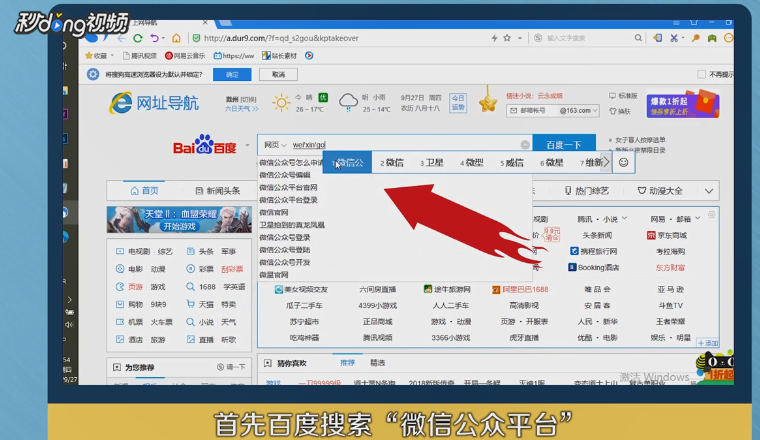The width and height of the screenshot is (760, 440).
Task: Select IME candidate 5 威信
Action: tap(512, 163)
